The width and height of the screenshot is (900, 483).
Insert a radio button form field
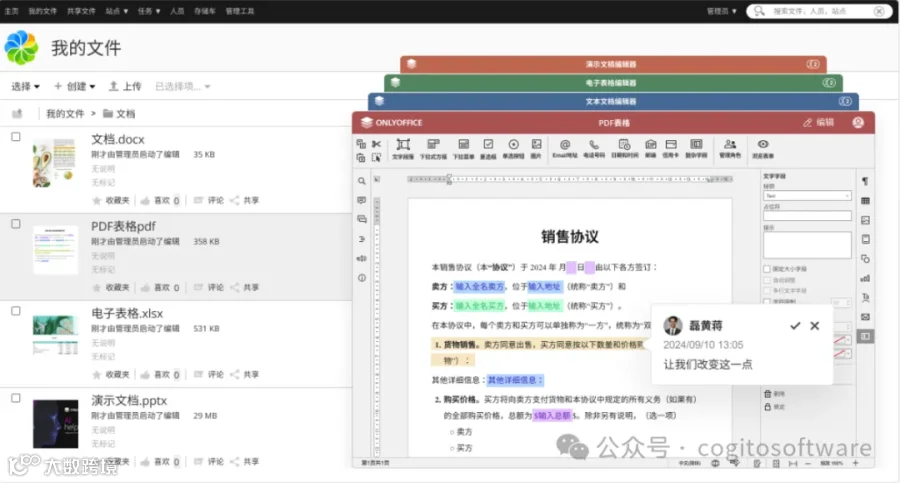pyautogui.click(x=513, y=149)
